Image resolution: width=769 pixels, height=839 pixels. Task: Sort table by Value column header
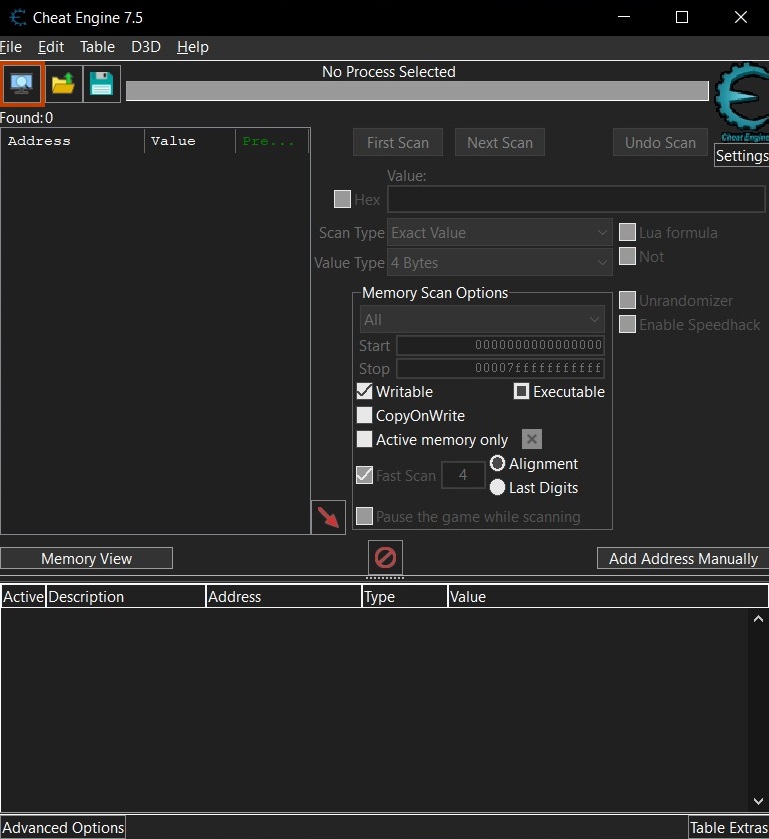pos(607,597)
